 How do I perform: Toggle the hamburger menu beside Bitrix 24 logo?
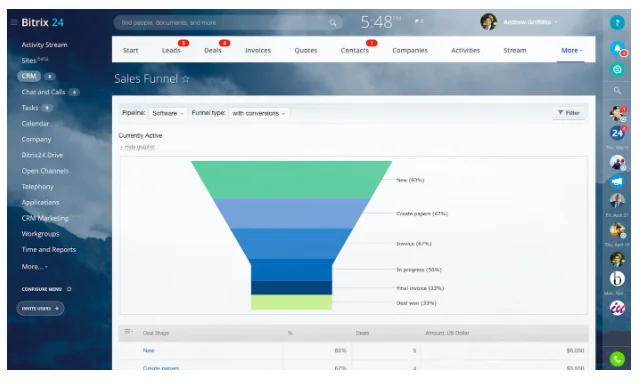coord(14,22)
